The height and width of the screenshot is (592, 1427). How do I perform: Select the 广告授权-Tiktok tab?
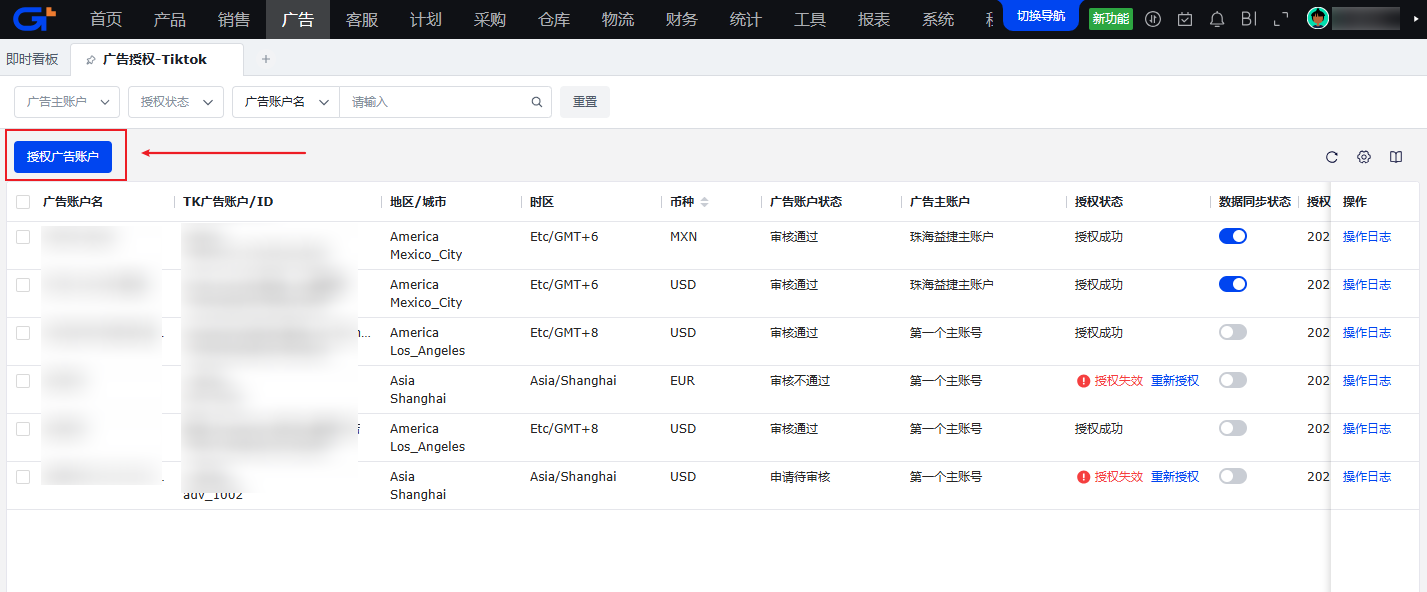[x=156, y=60]
